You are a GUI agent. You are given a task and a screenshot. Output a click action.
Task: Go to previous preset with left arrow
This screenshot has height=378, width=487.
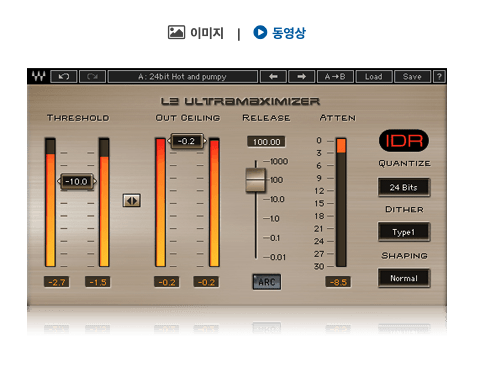coord(273,77)
